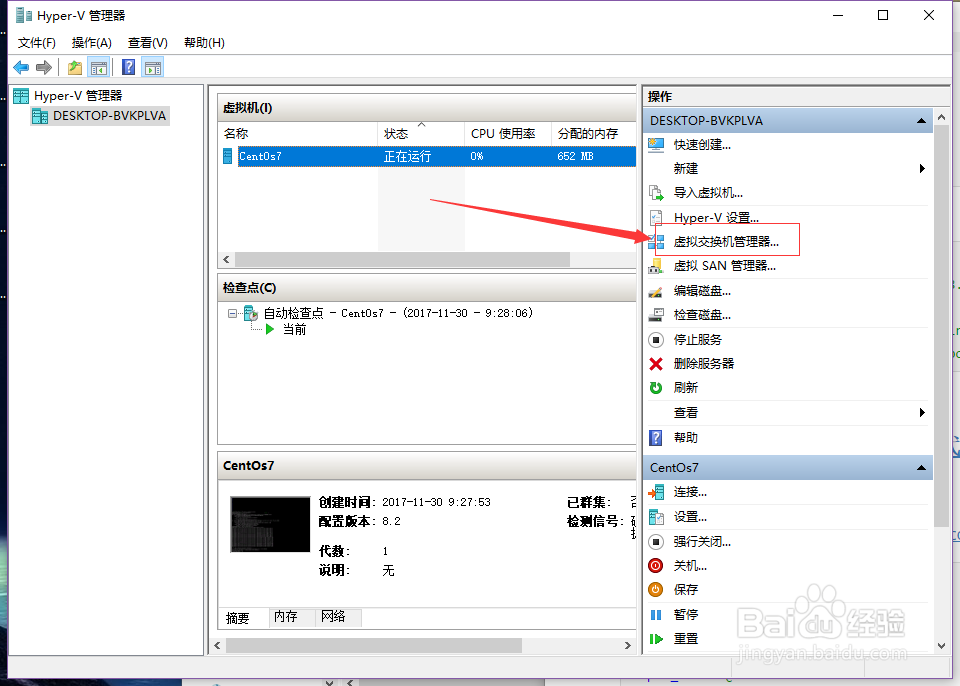Sort by CPU 使用率 column header
The width and height of the screenshot is (960, 686).
508,134
